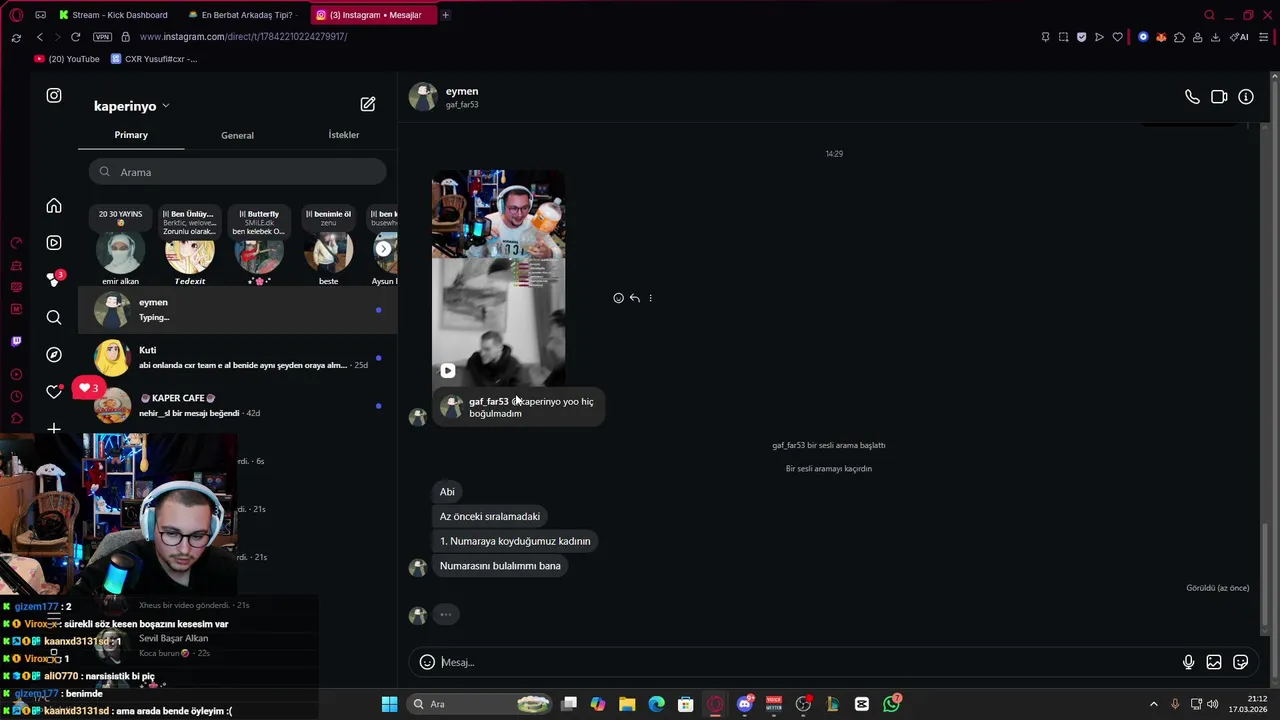The height and width of the screenshot is (720, 1280).
Task: Switch to the General inbox tab
Action: tap(237, 135)
